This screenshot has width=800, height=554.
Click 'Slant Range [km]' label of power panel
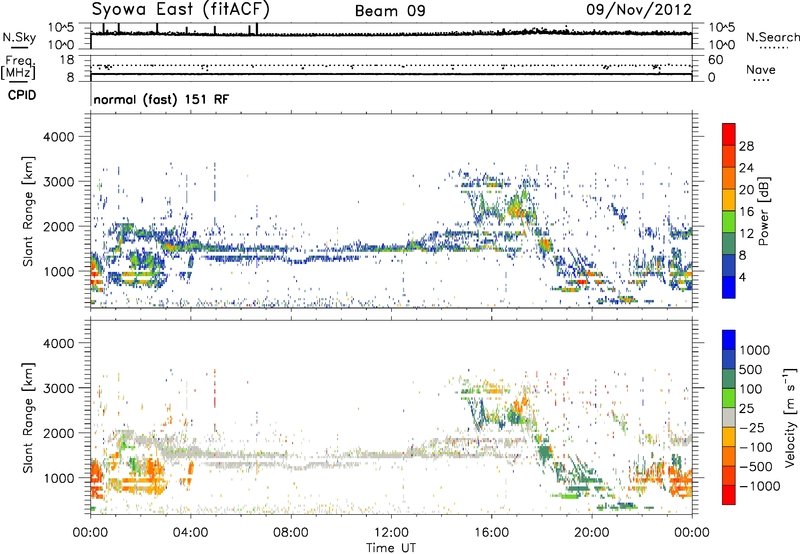[x=28, y=211]
